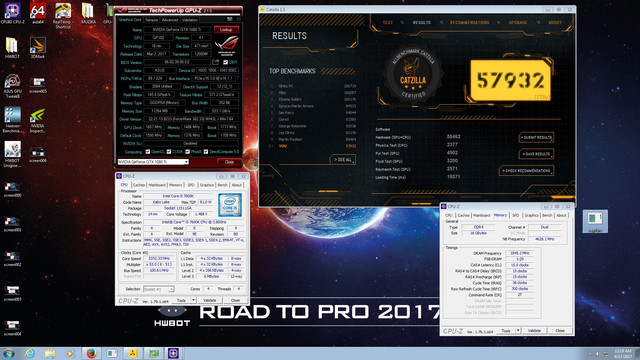Screen dimensions: 640x360
Task: Switch to the Sensors tab in GPU-Z
Action: point(151,20)
